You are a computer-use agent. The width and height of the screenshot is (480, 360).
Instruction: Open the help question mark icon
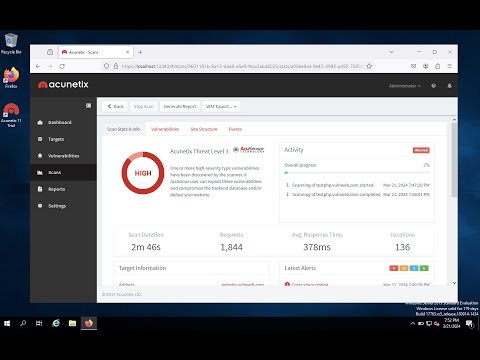click(x=433, y=86)
